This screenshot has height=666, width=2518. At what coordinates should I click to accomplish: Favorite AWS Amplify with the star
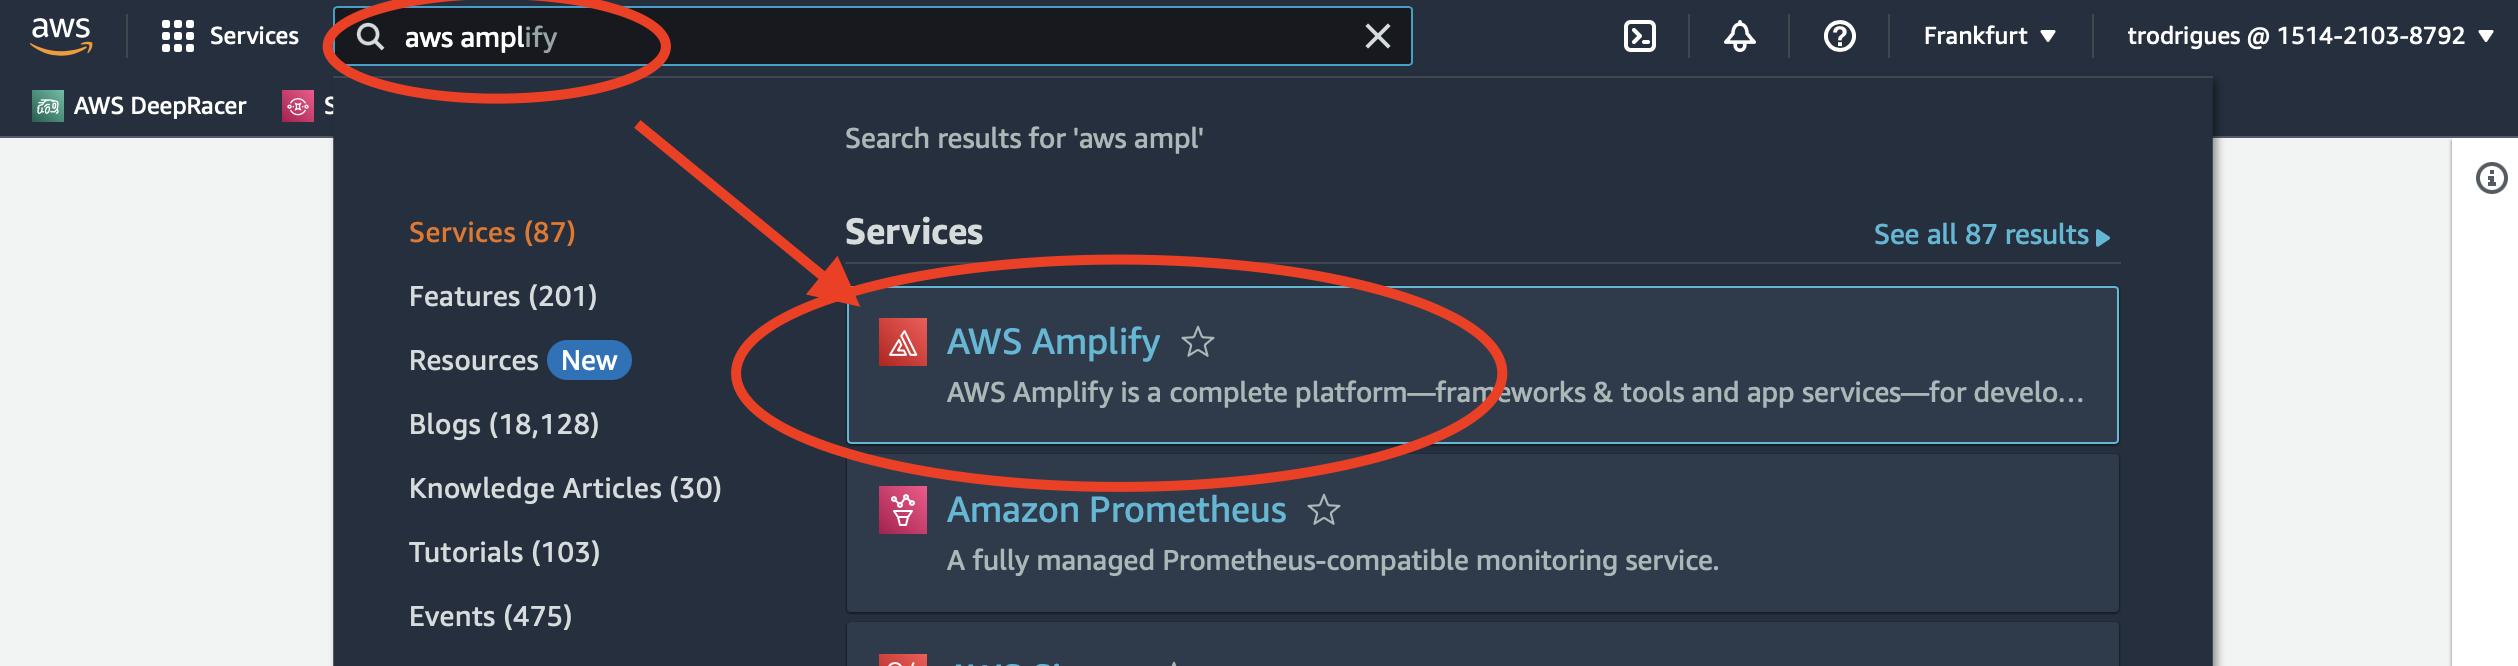coord(1197,342)
